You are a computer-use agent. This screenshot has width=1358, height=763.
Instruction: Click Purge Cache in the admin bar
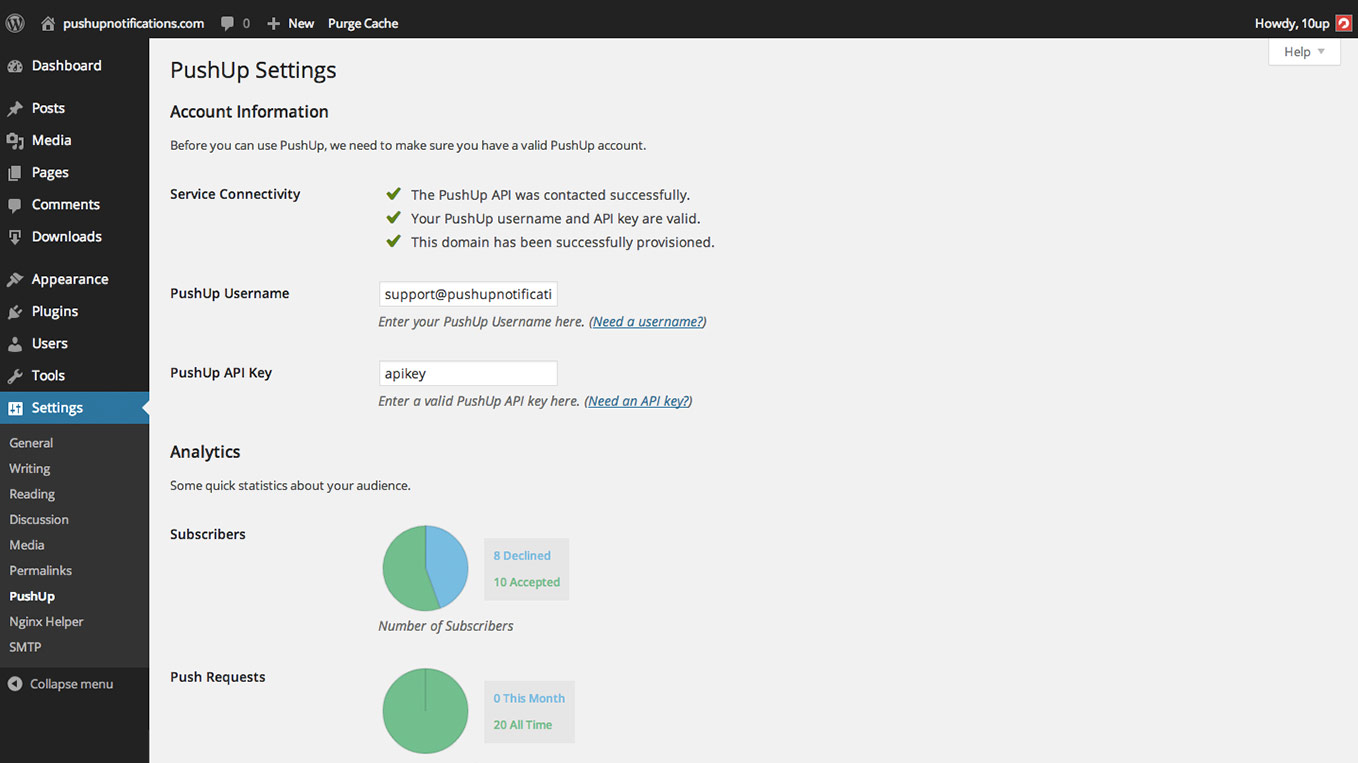click(x=363, y=23)
